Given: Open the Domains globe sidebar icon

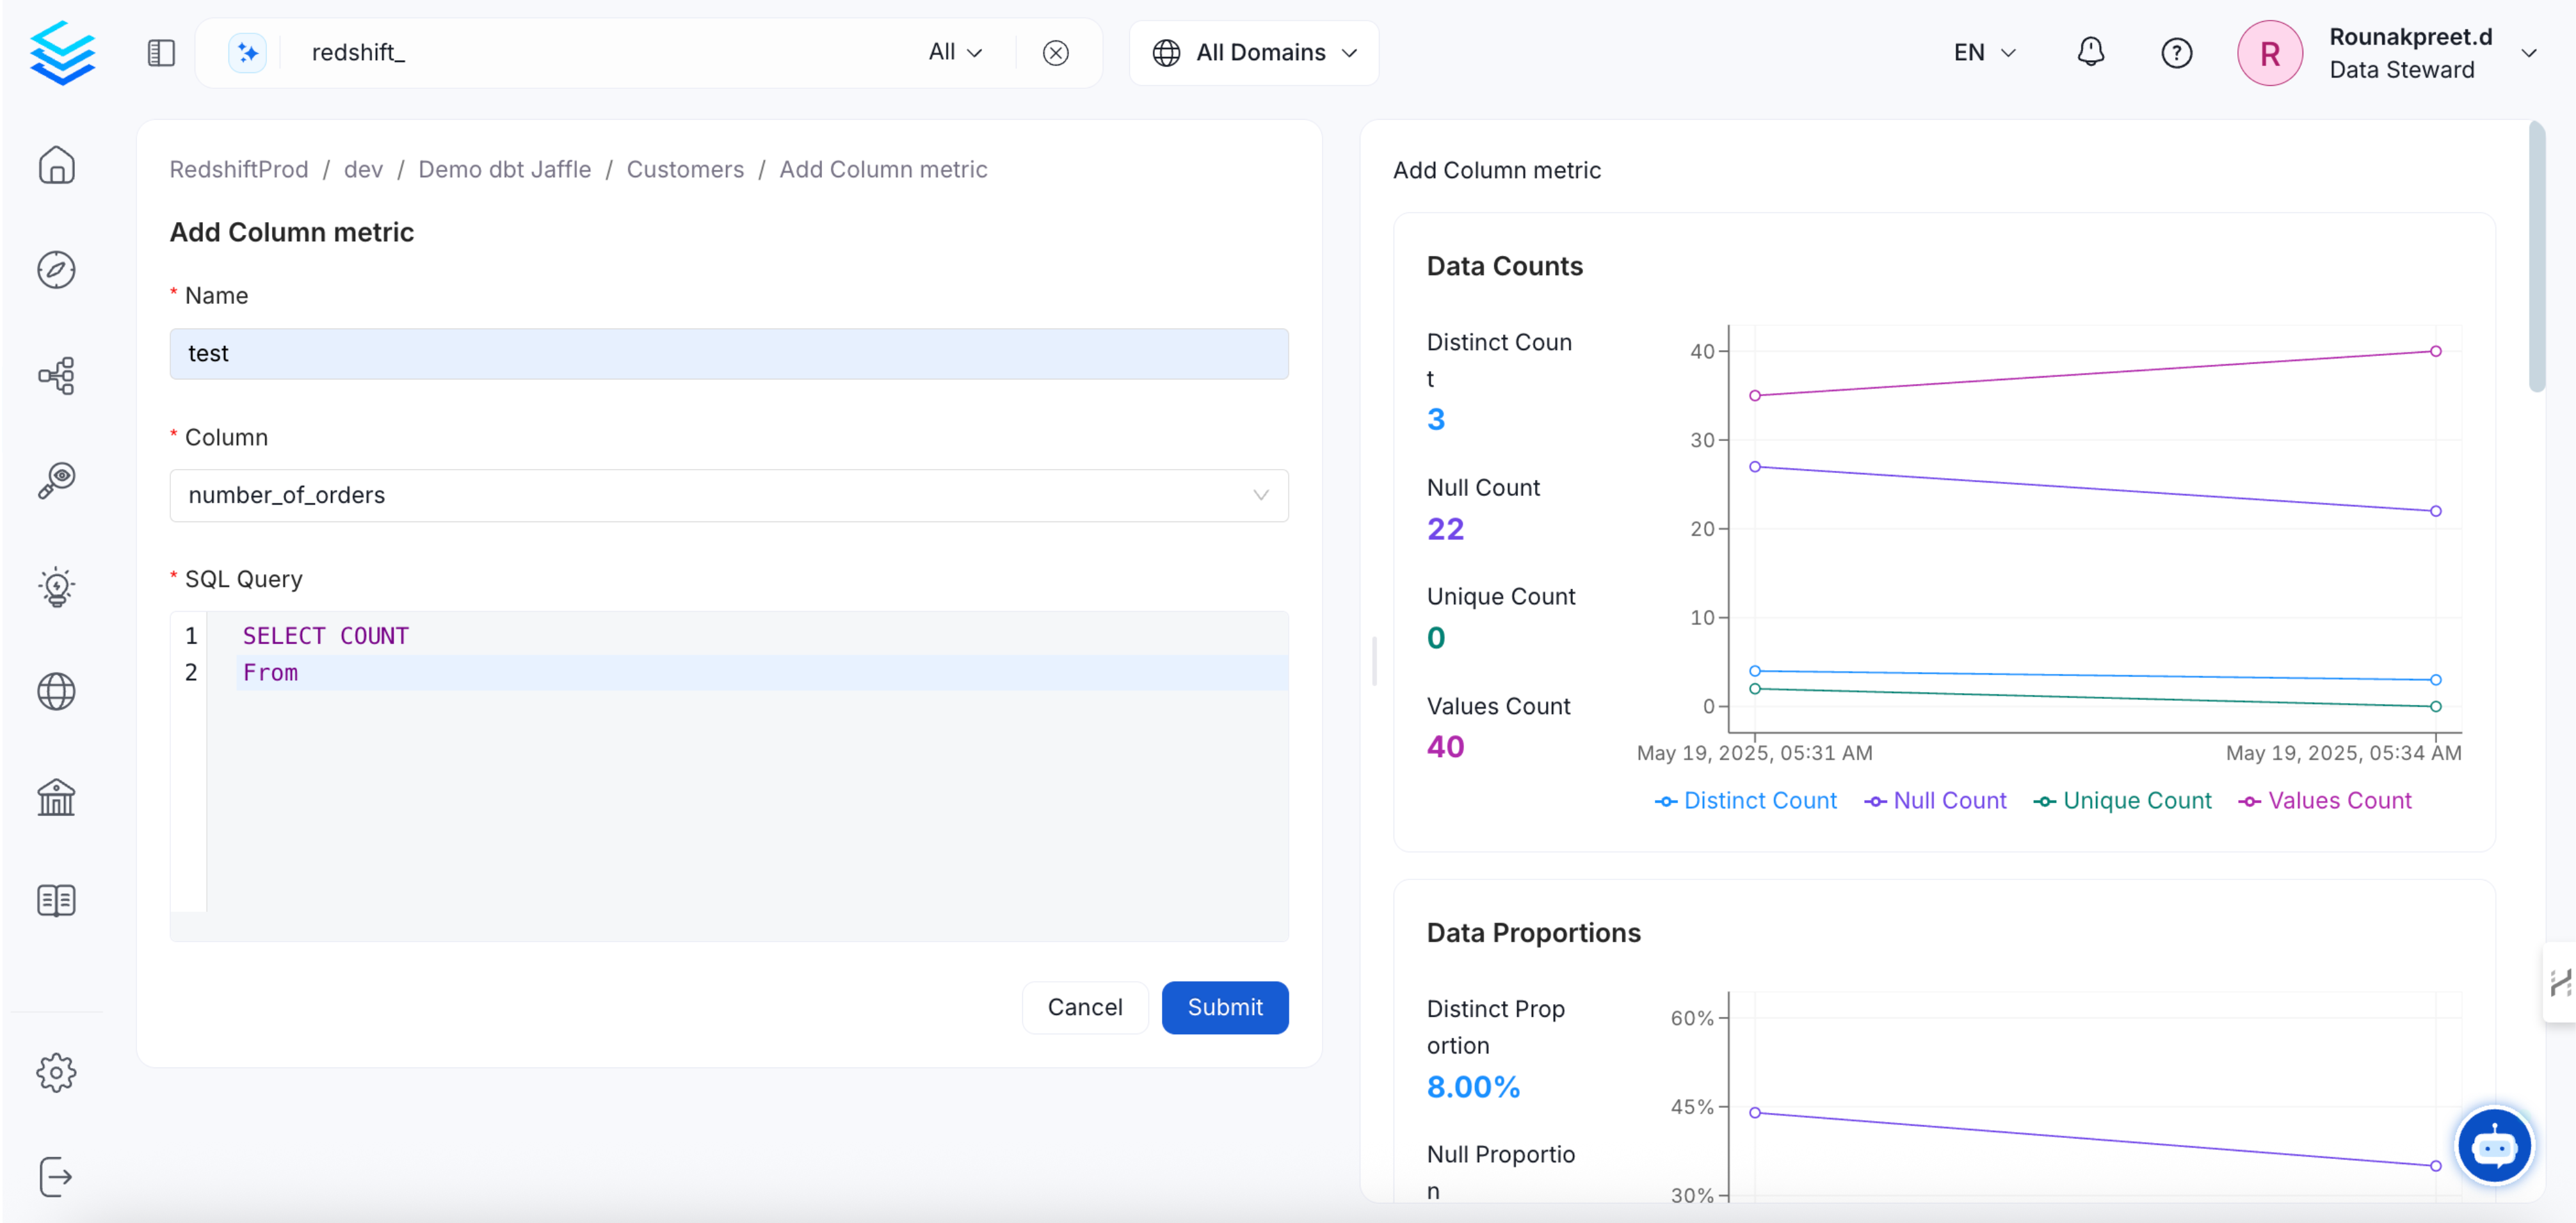Looking at the screenshot, I should (x=56, y=692).
